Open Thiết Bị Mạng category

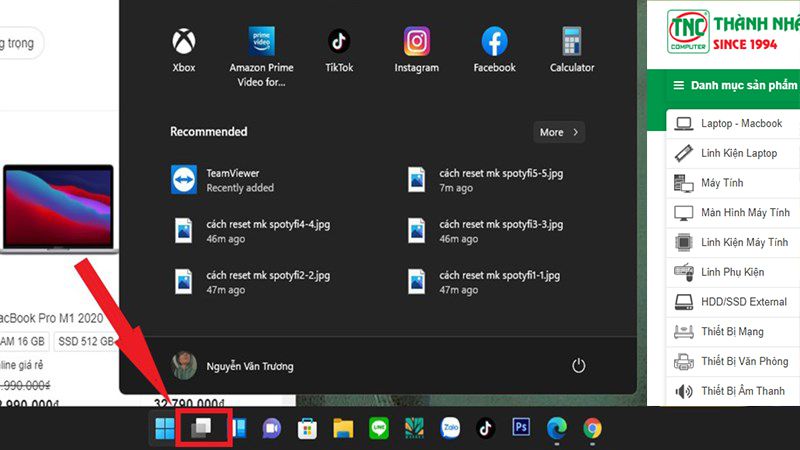coord(733,331)
